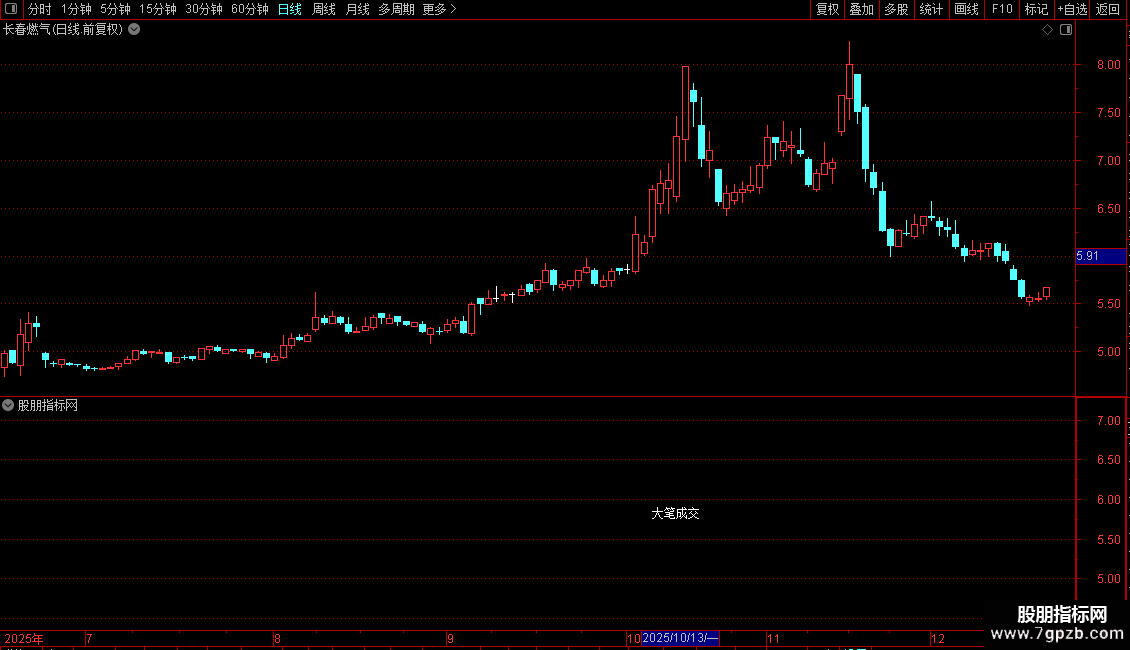Add stock via +自选 button
This screenshot has width=1130, height=650.
click(1072, 9)
